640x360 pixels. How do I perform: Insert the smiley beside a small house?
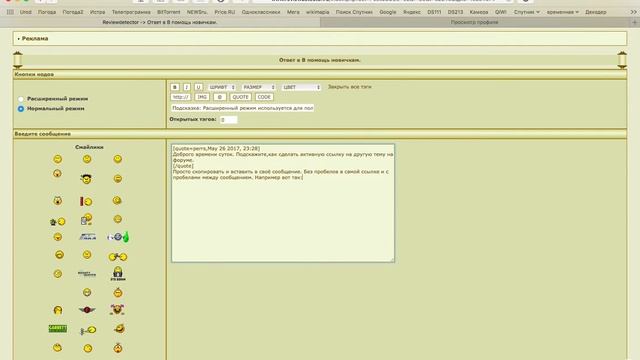[x=58, y=222]
